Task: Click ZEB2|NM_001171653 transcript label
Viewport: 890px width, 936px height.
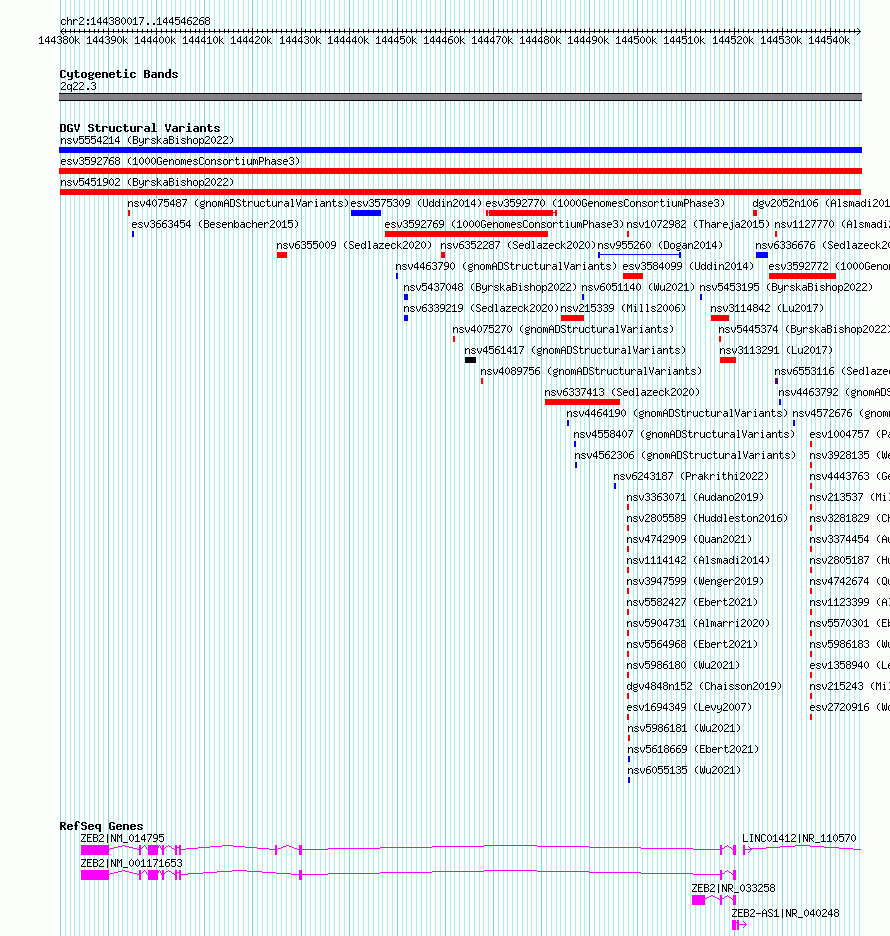Action: (x=131, y=863)
